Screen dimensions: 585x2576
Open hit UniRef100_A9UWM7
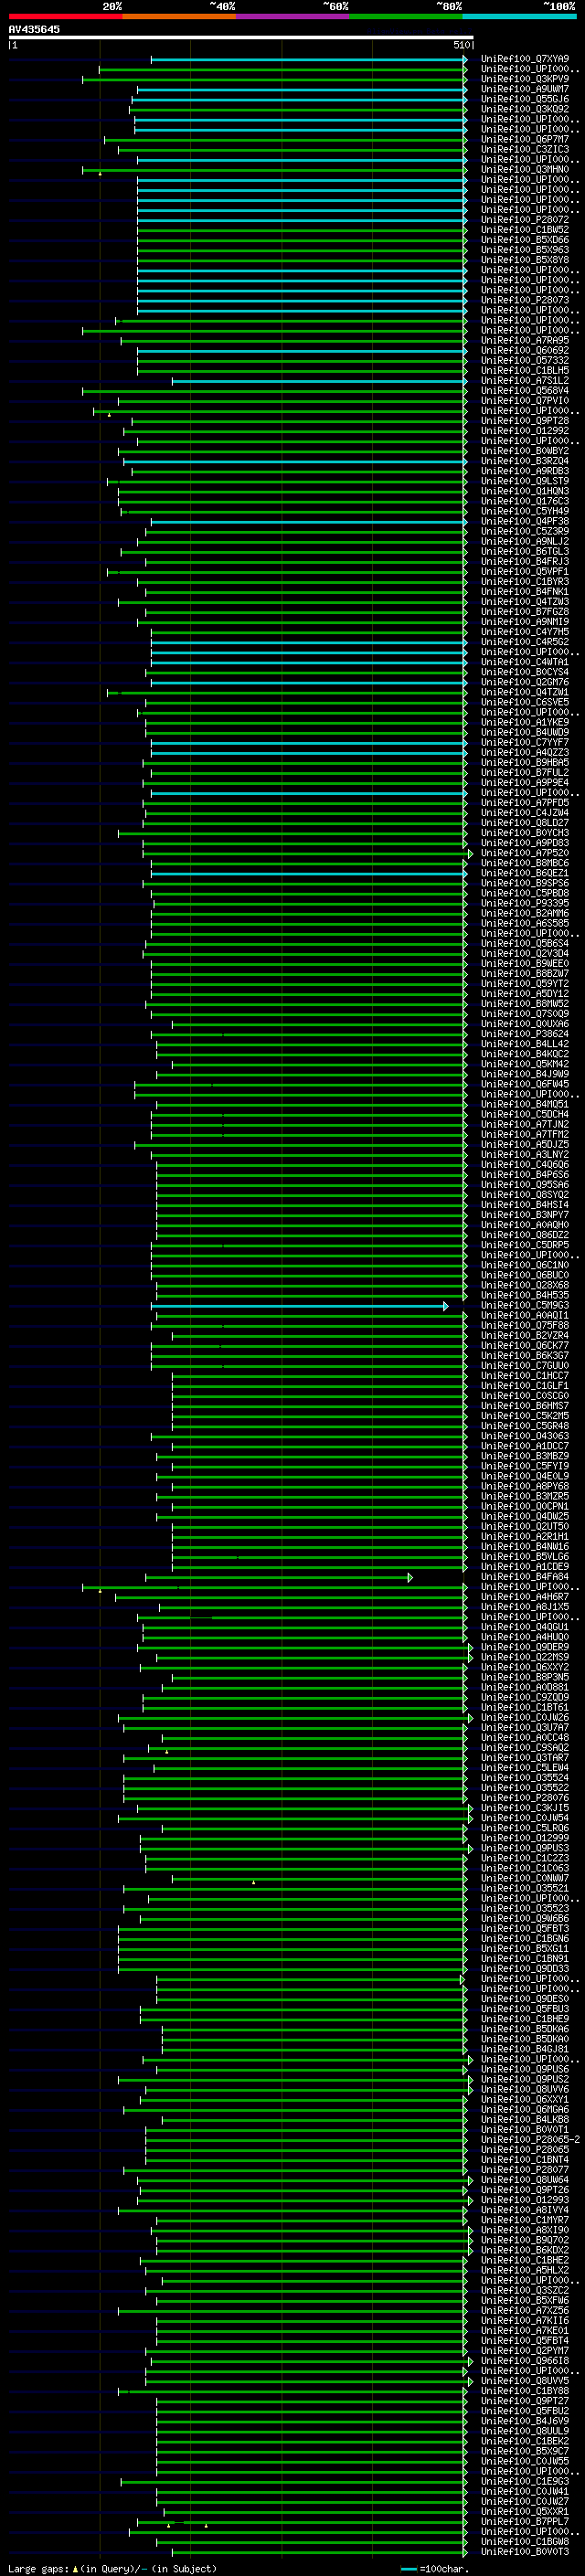tap(524, 89)
